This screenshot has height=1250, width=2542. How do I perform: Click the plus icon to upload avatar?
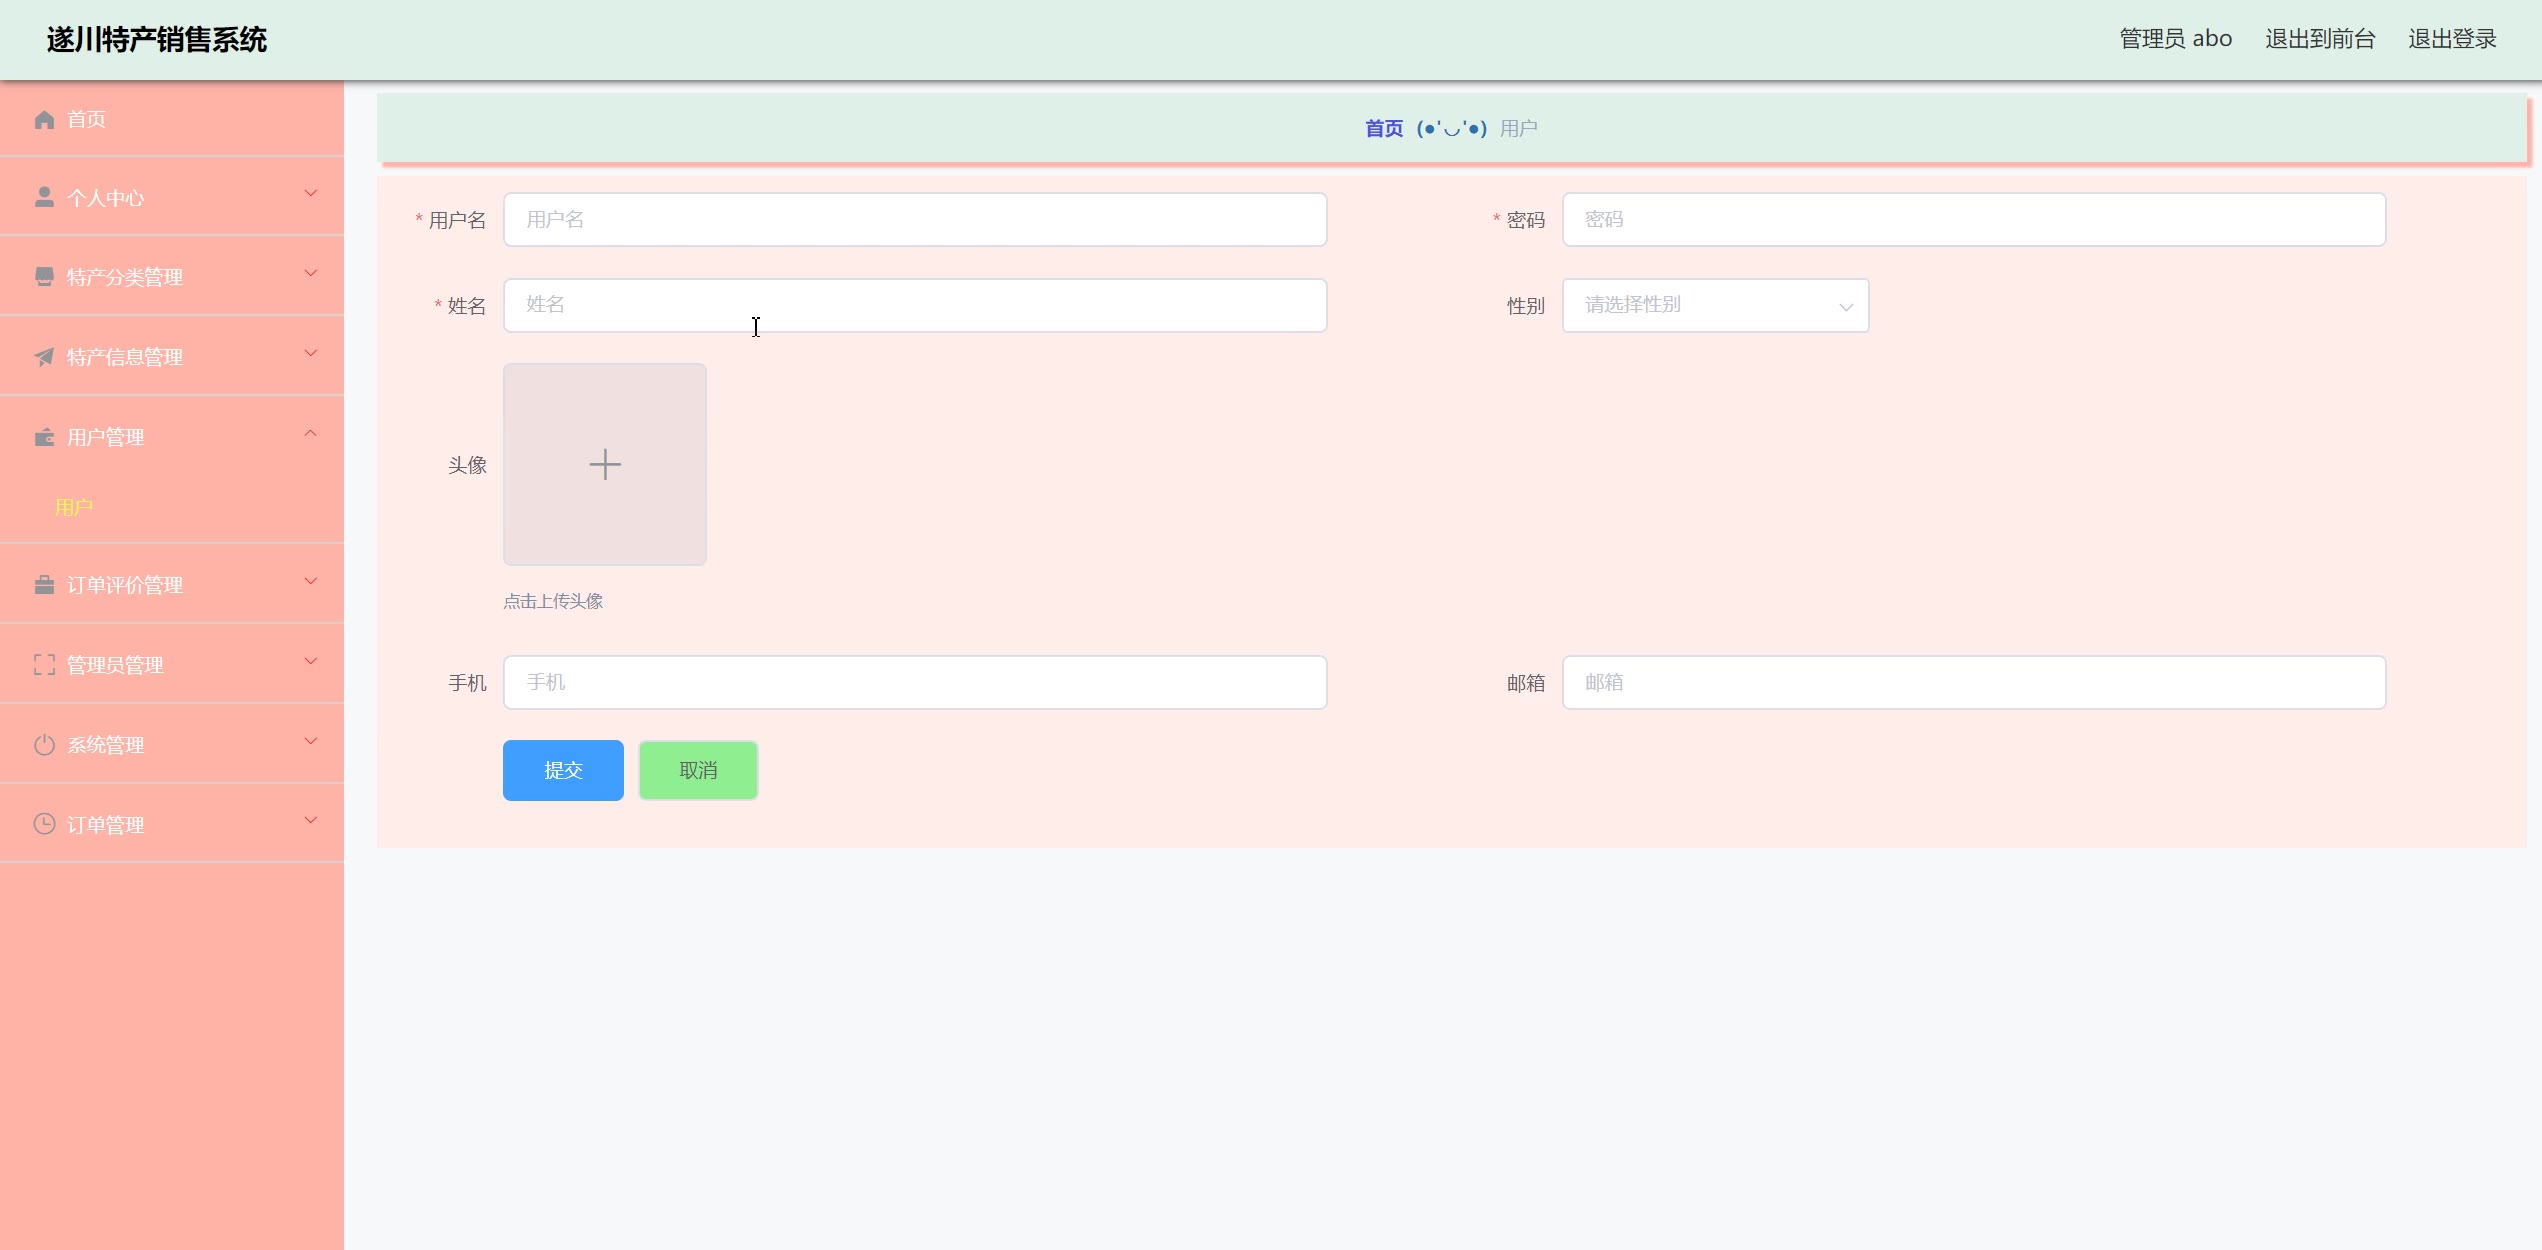point(605,465)
